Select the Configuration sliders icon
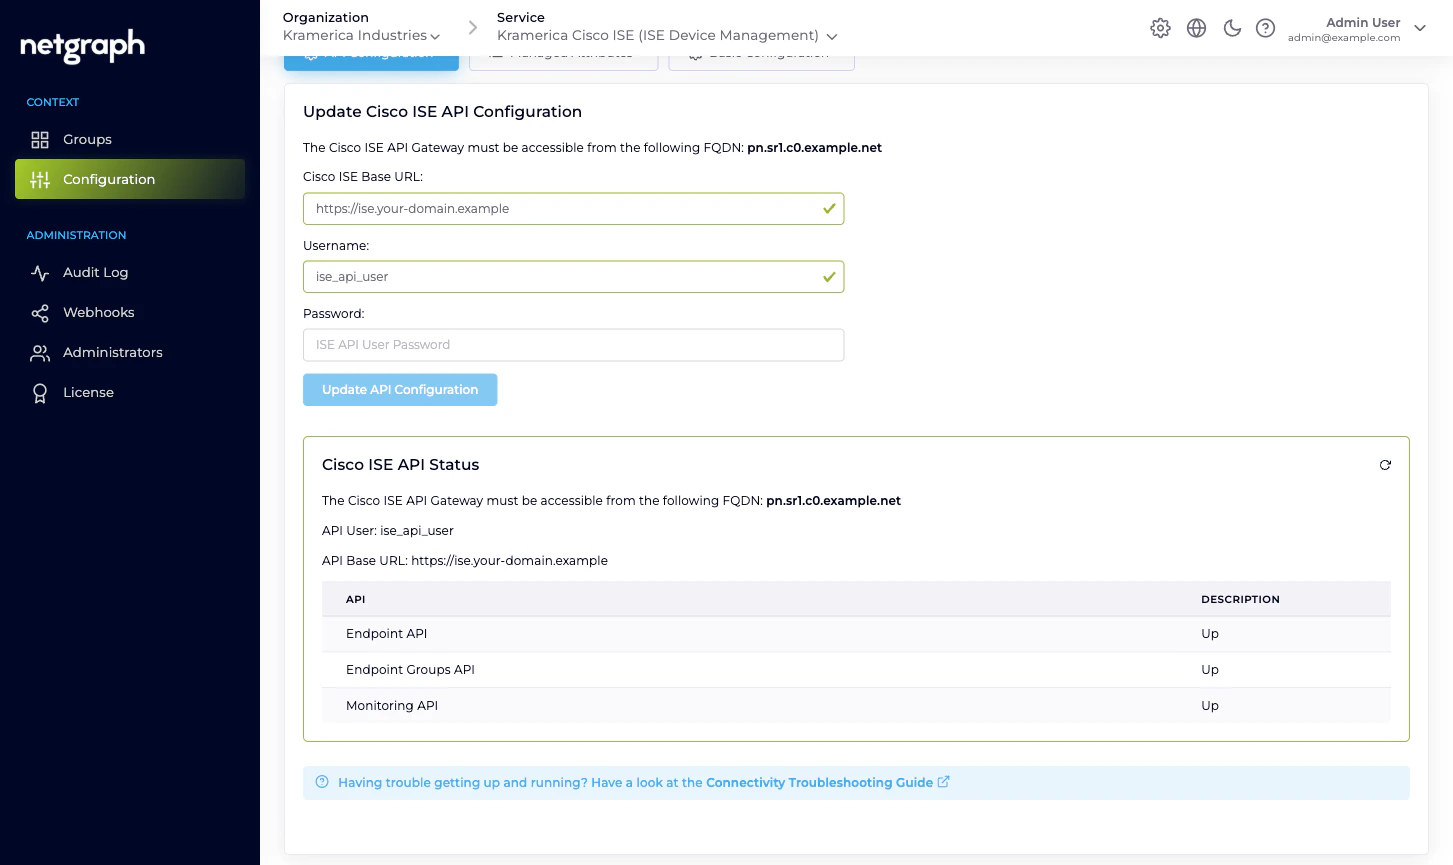 point(40,179)
